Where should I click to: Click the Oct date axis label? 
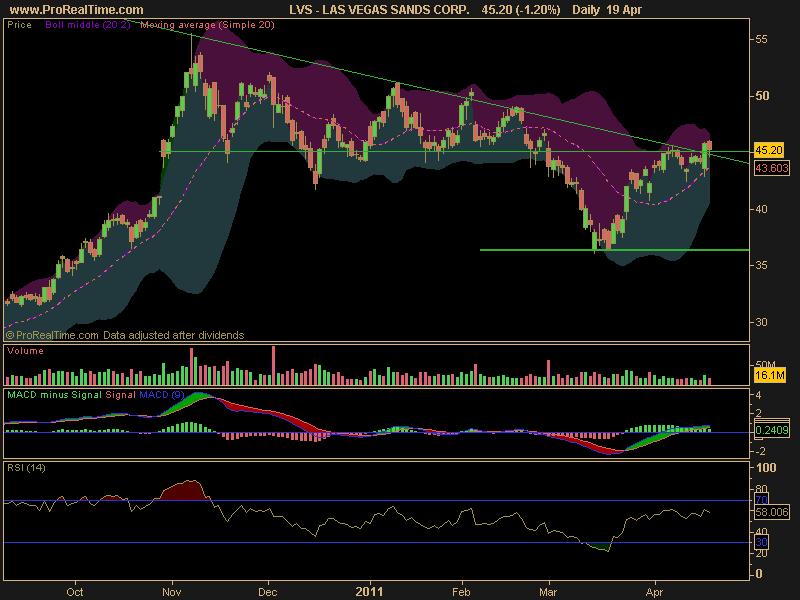pyautogui.click(x=75, y=592)
